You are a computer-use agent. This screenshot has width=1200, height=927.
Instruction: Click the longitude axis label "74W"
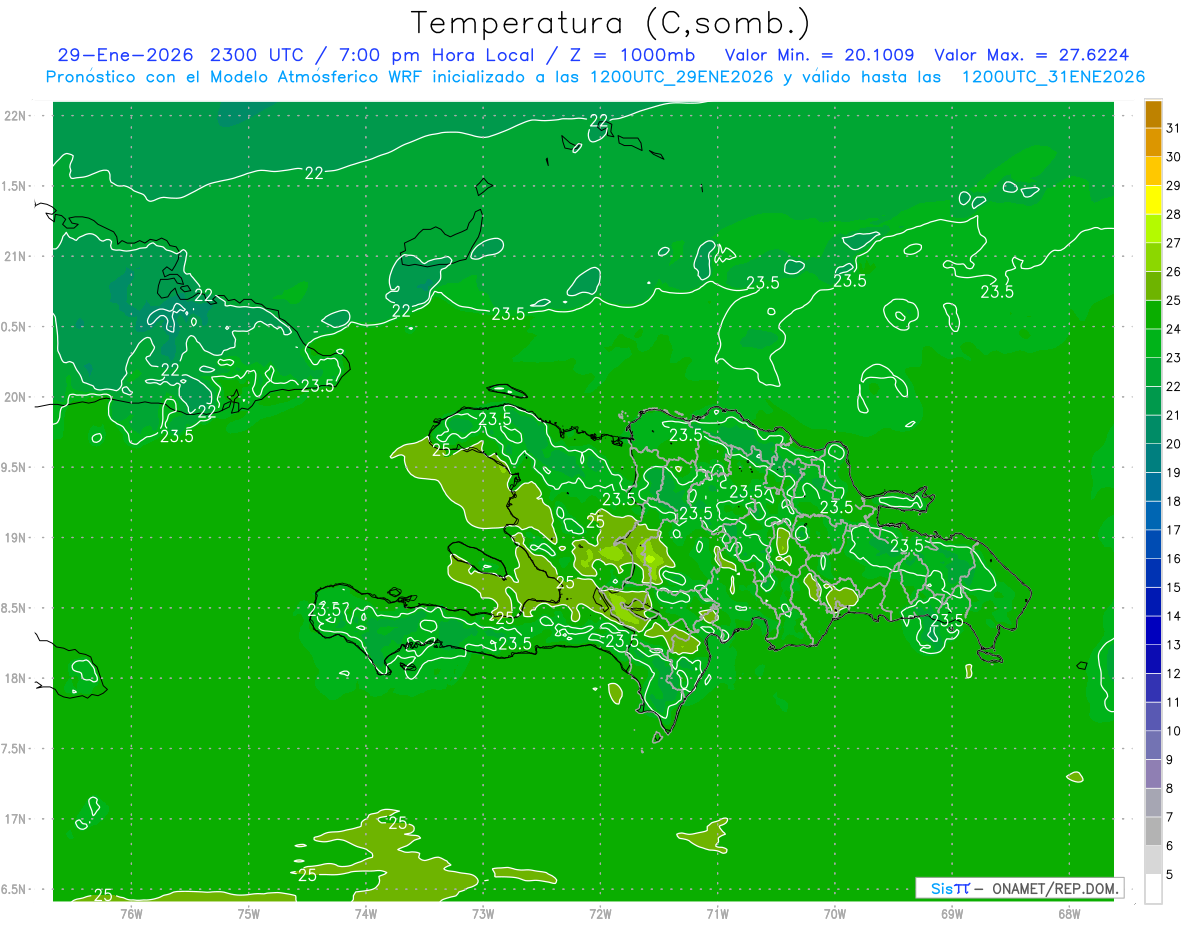(x=365, y=913)
